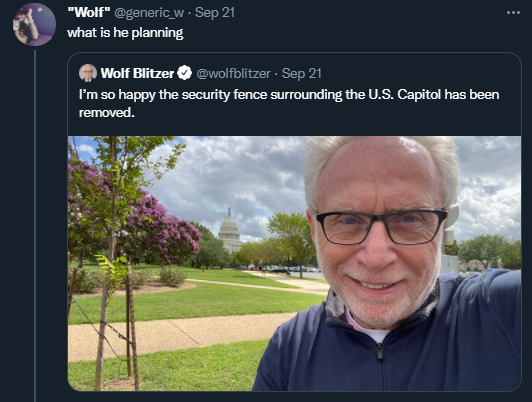
Task: Open the "Wolf" display name profile link
Action: (x=89, y=13)
